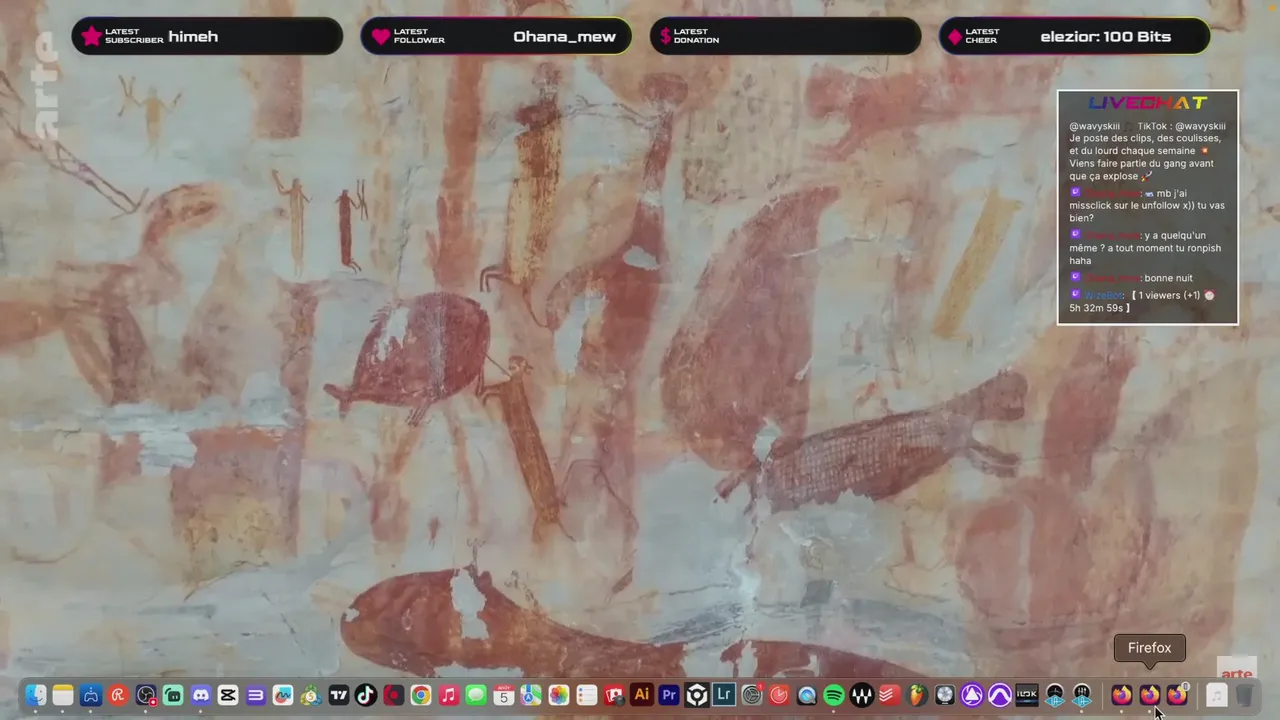The height and width of the screenshot is (720, 1280).
Task: Open the purple arch-shaped A app icon
Action: click(1000, 695)
